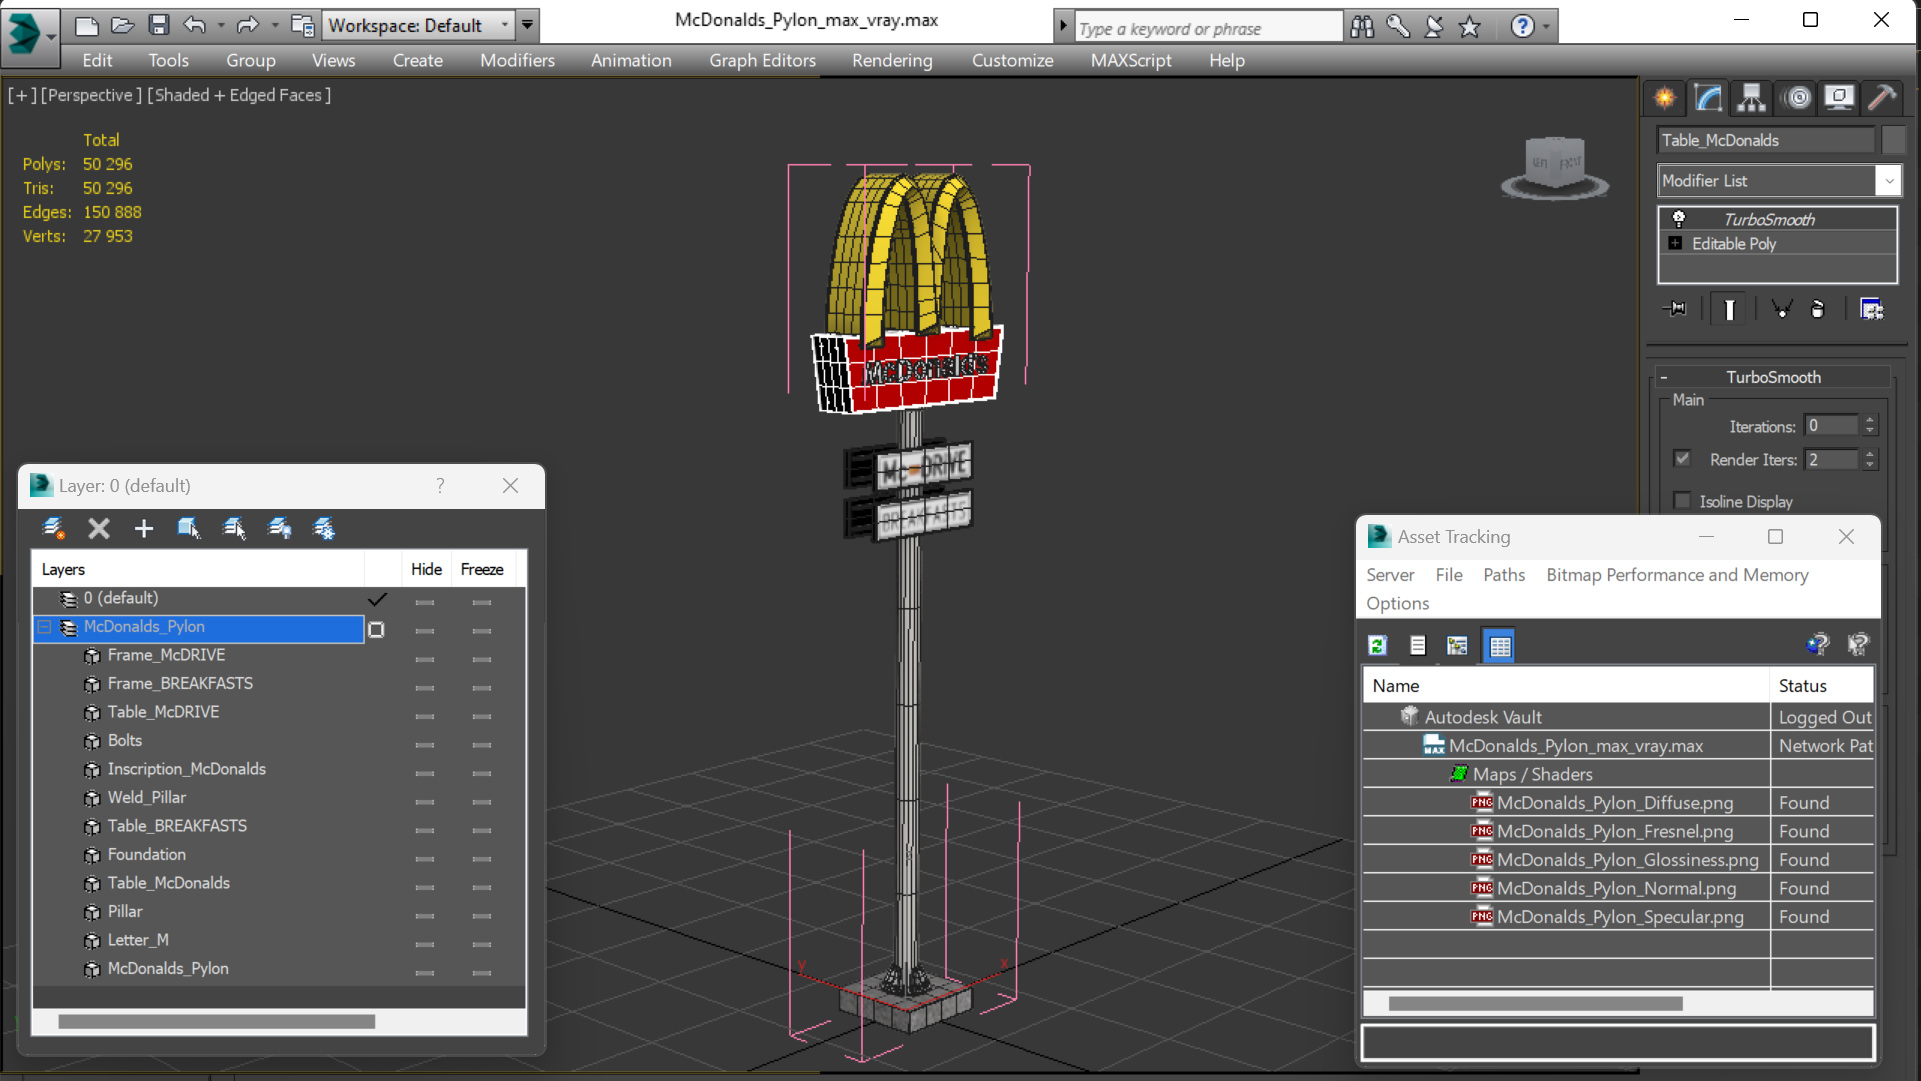Open Undo history dropdown arrow

click(x=221, y=25)
